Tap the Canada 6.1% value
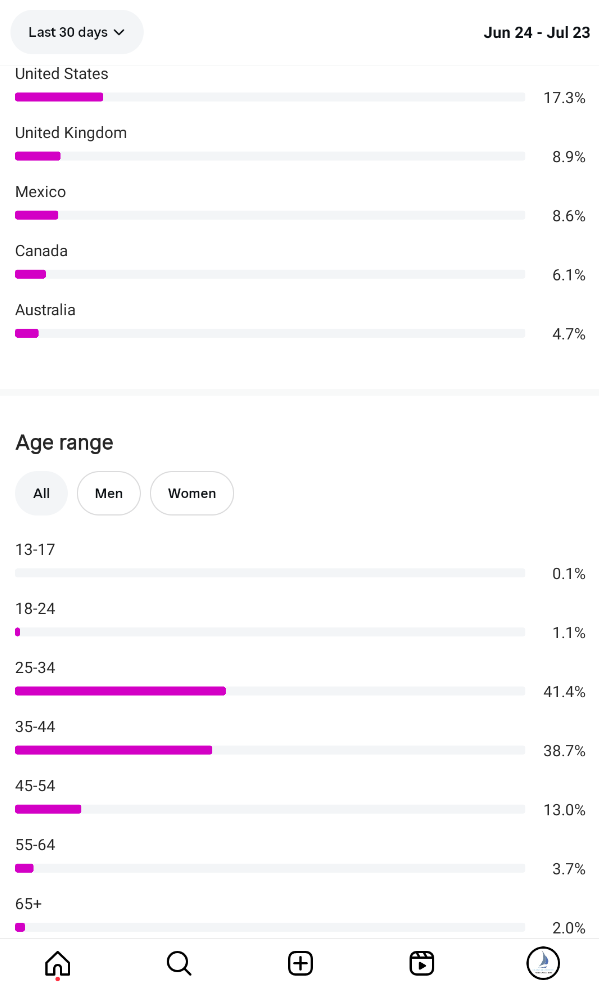 coord(568,275)
